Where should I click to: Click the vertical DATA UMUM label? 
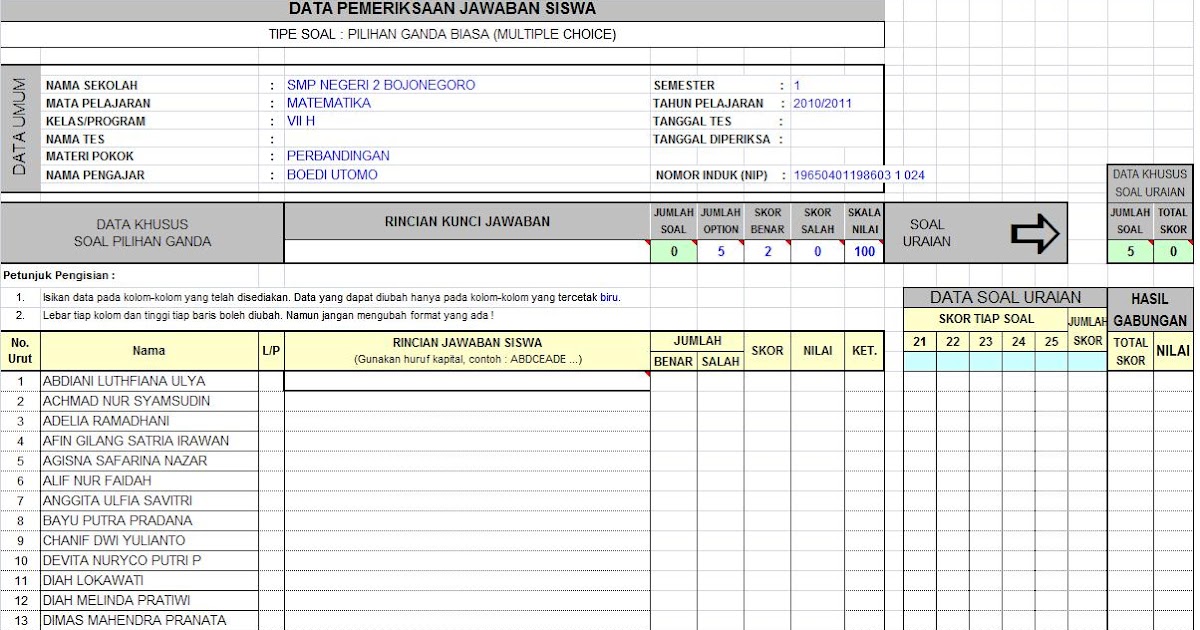point(18,129)
